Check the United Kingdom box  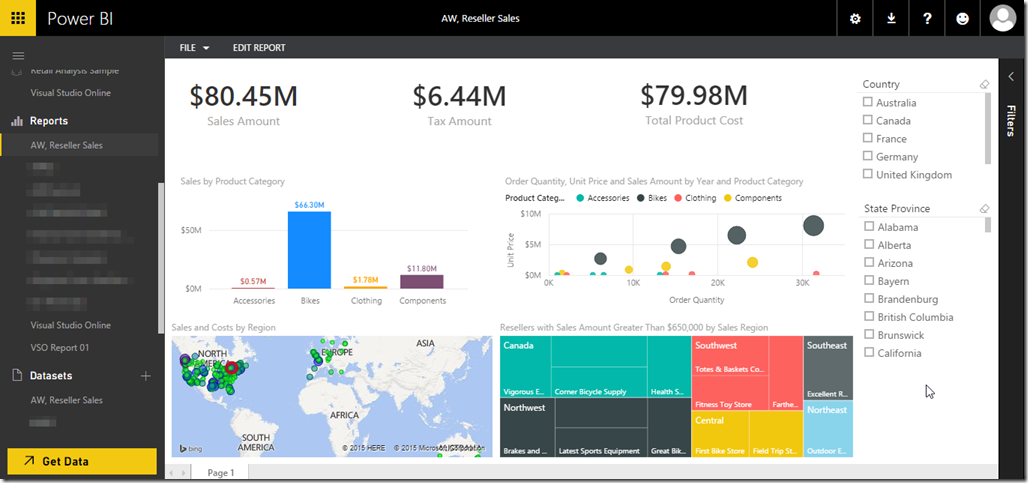pyautogui.click(x=868, y=174)
